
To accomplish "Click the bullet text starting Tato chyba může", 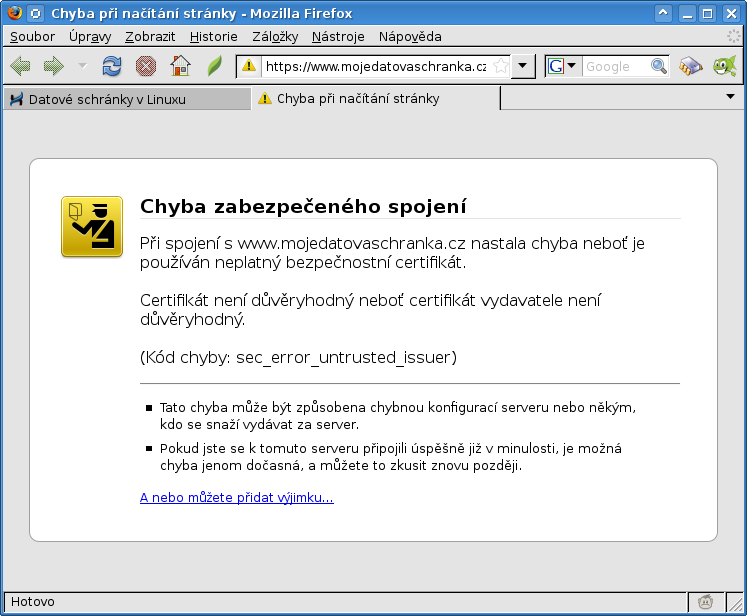I will click(398, 416).
